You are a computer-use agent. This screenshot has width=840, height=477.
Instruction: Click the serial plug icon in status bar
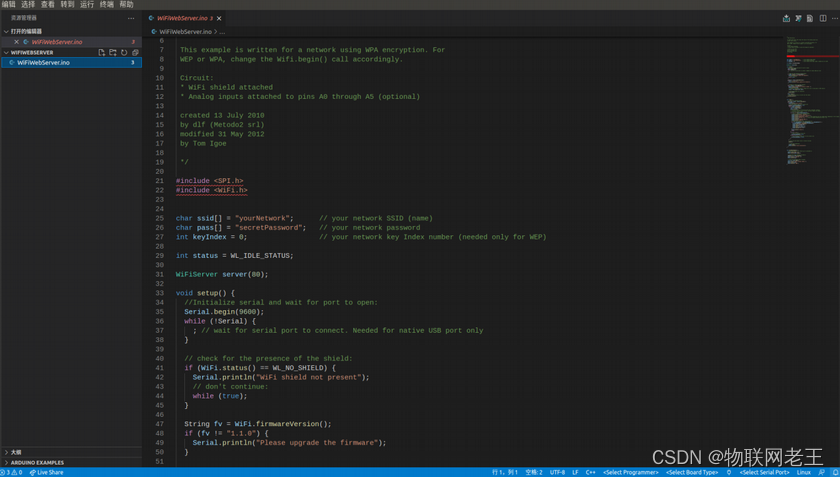729,472
